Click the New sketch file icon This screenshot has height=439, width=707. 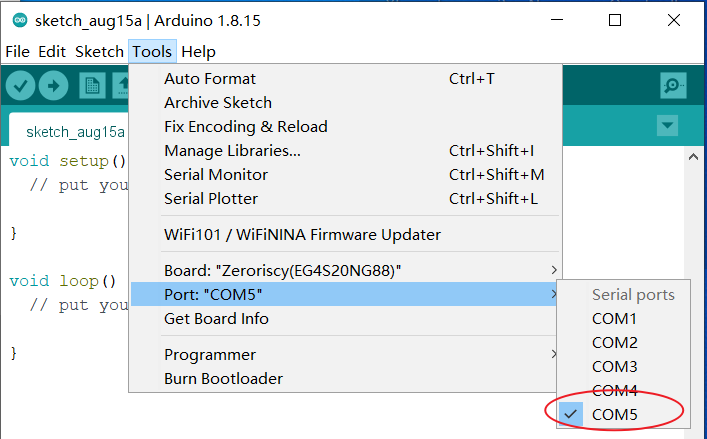click(x=92, y=86)
